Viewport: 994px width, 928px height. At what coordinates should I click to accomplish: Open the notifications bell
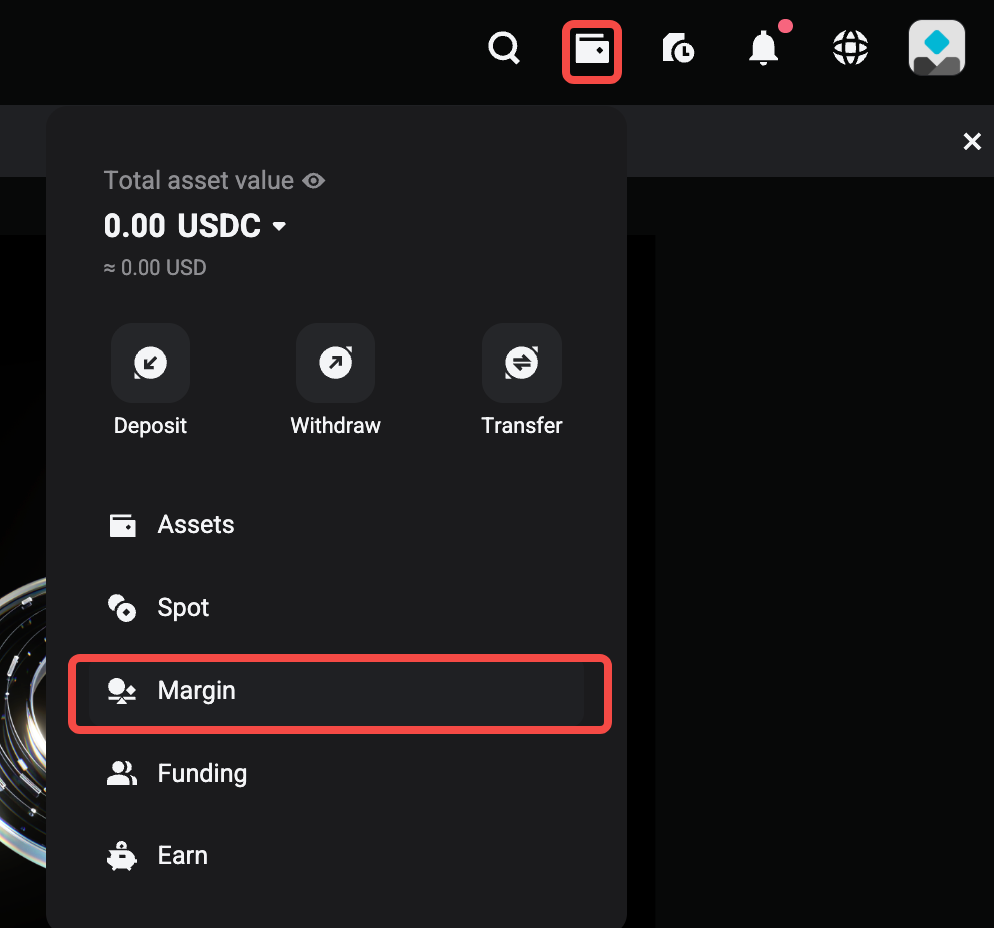point(763,49)
